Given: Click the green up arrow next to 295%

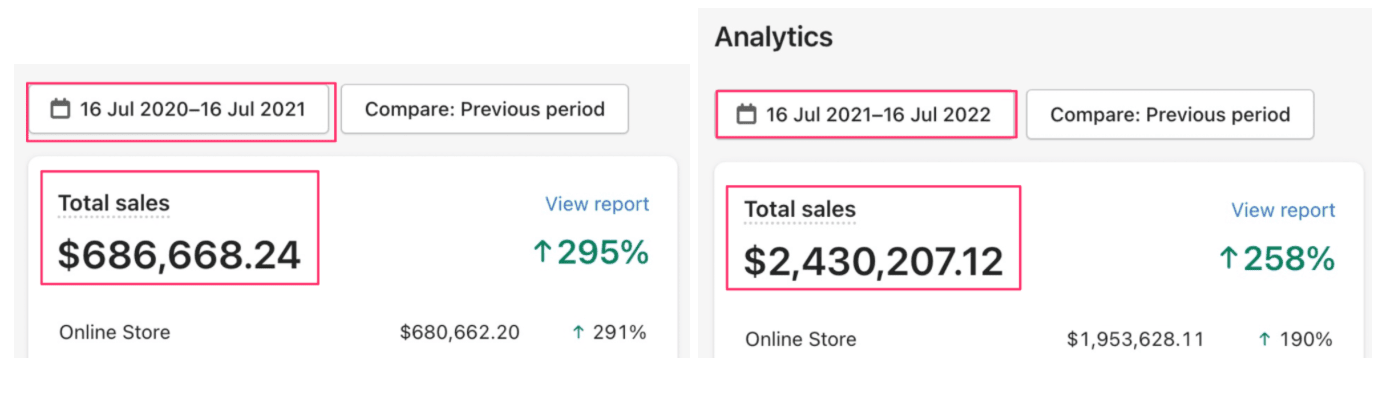Looking at the screenshot, I should click(542, 253).
